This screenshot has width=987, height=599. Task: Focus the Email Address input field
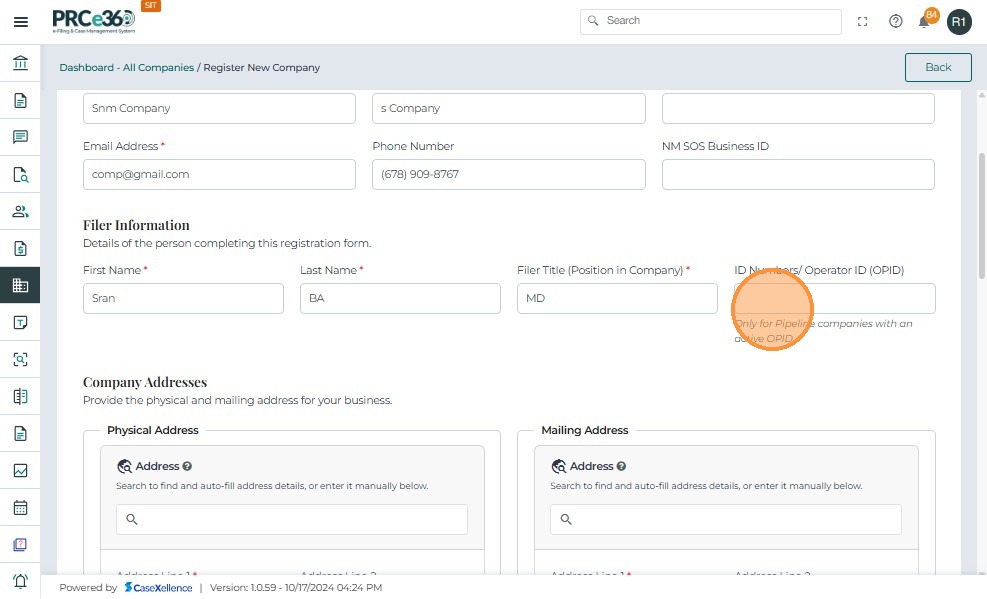[219, 174]
